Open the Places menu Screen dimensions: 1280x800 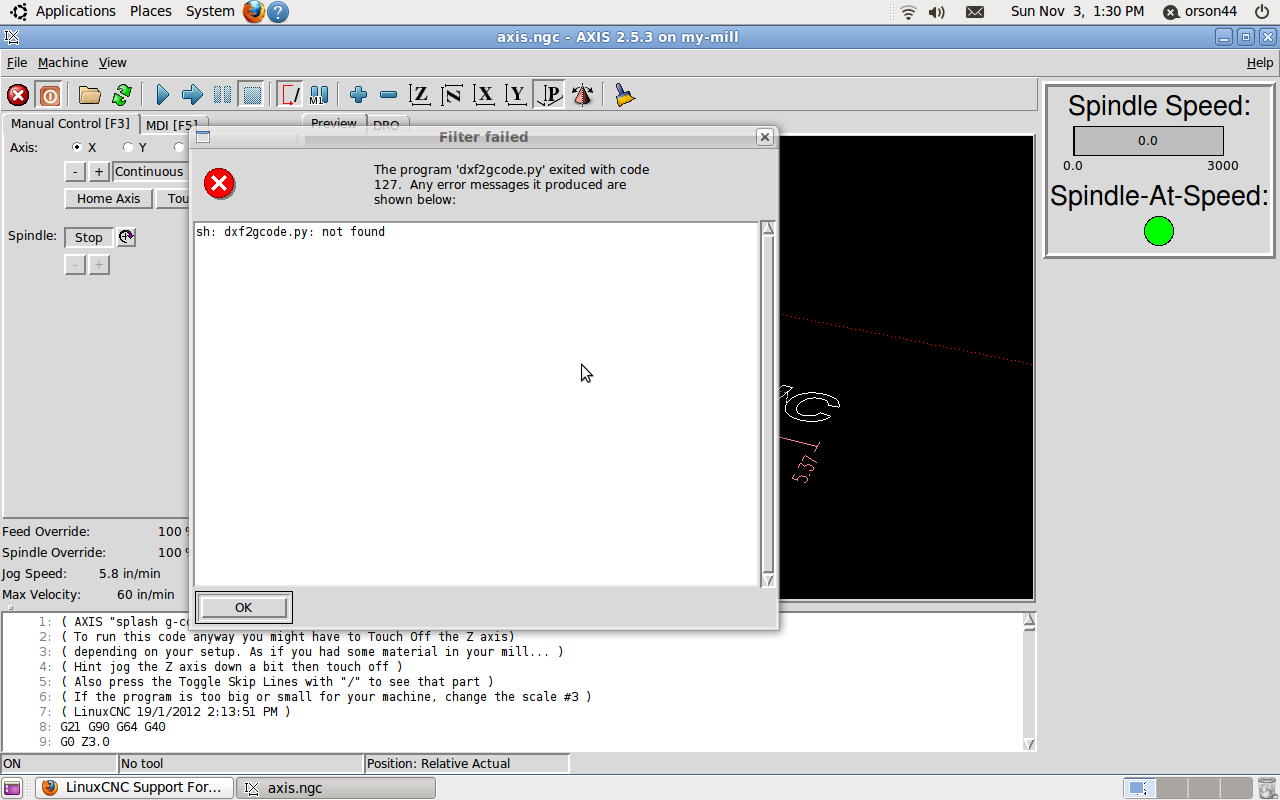coord(151,11)
